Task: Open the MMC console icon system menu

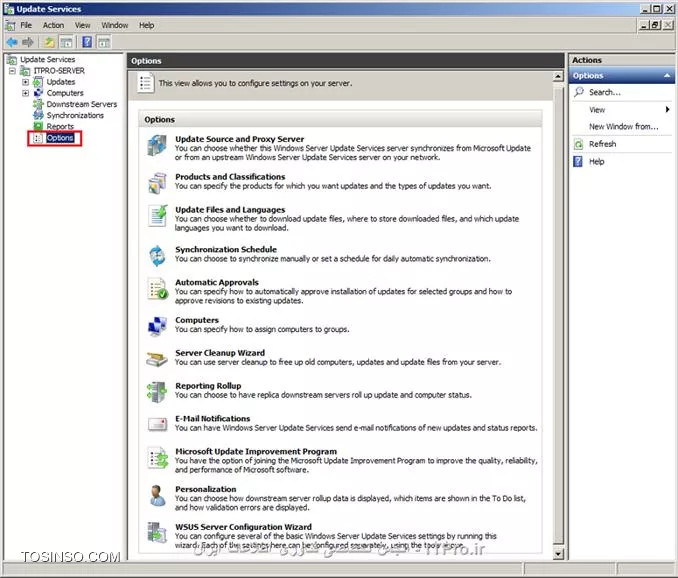Action: coord(10,26)
